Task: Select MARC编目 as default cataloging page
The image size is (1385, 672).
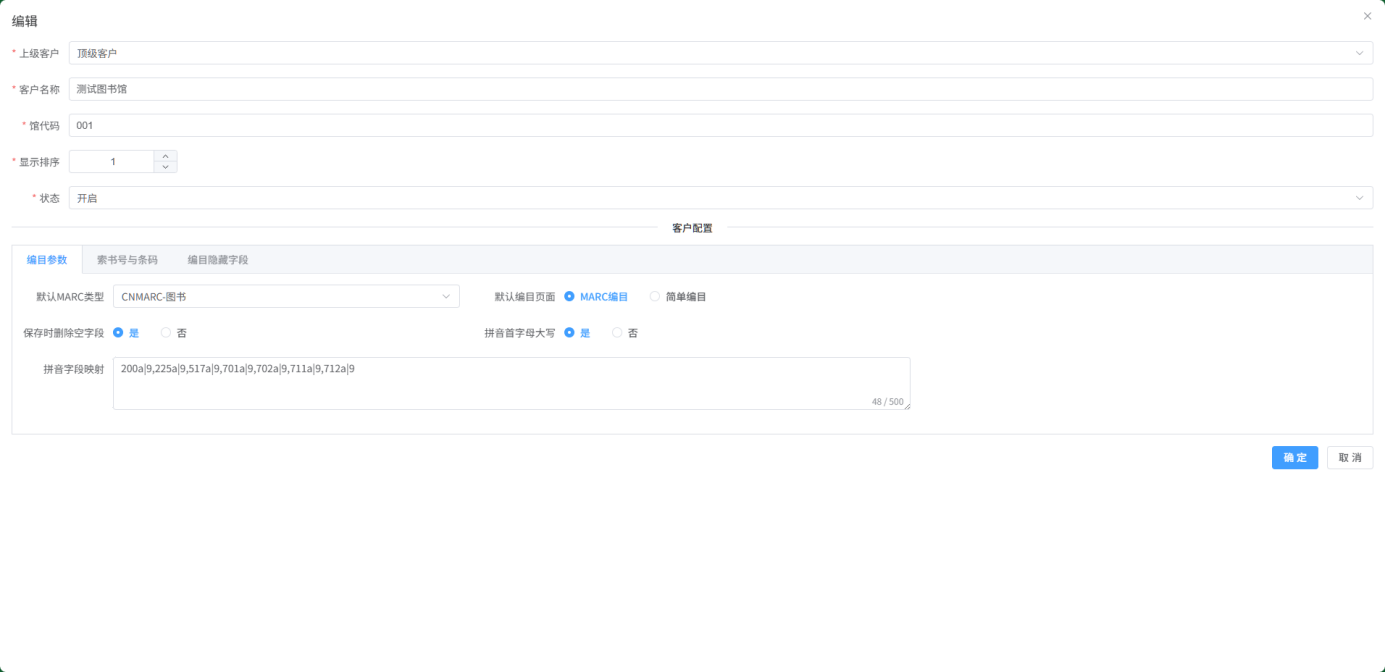Action: click(597, 296)
